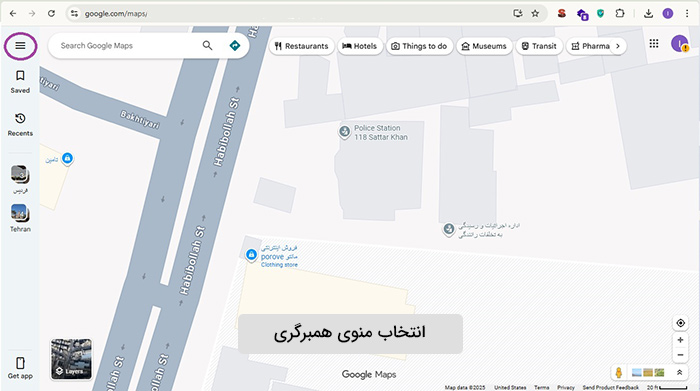Viewport: 700px width, 391px height.
Task: Select the Pharmacies chip
Action: [x=589, y=46]
